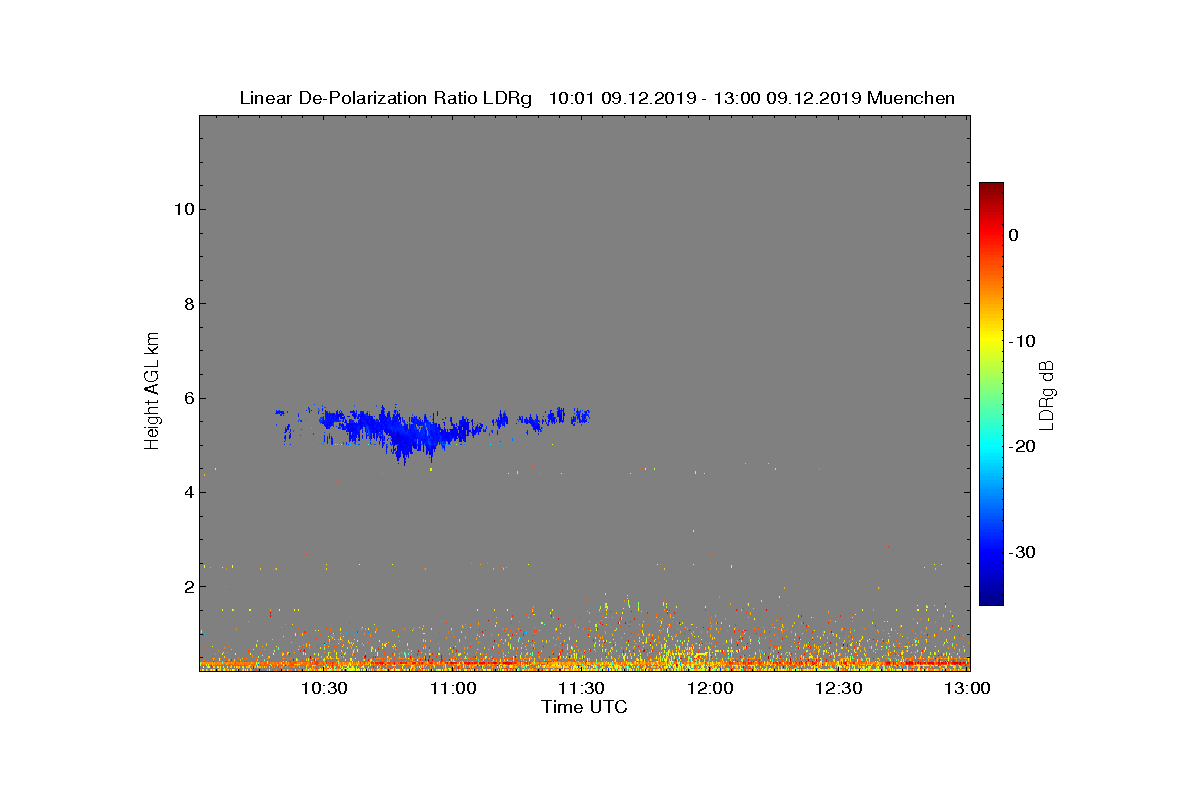This screenshot has height=800, width=1200.
Task: Click the 12:00 time tick label
Action: click(711, 688)
